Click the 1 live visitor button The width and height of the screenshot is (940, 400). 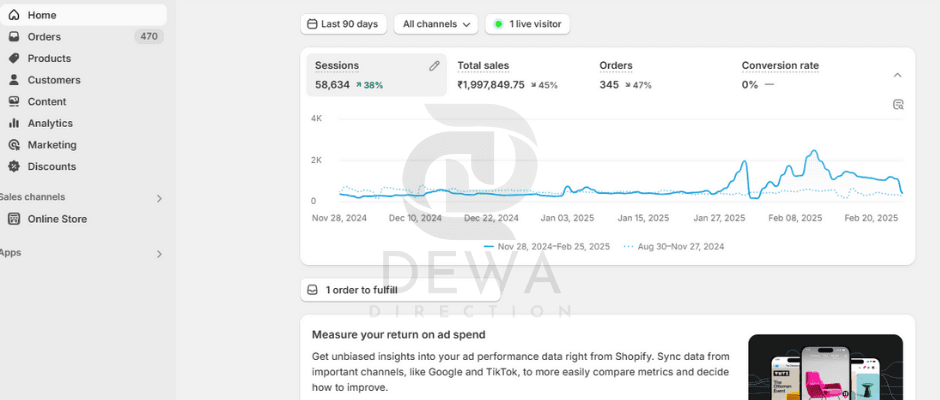(x=527, y=24)
